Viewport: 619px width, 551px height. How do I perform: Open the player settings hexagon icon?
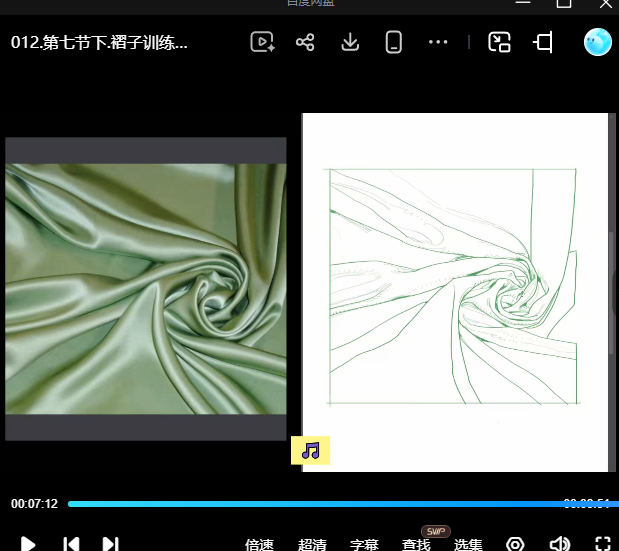515,544
